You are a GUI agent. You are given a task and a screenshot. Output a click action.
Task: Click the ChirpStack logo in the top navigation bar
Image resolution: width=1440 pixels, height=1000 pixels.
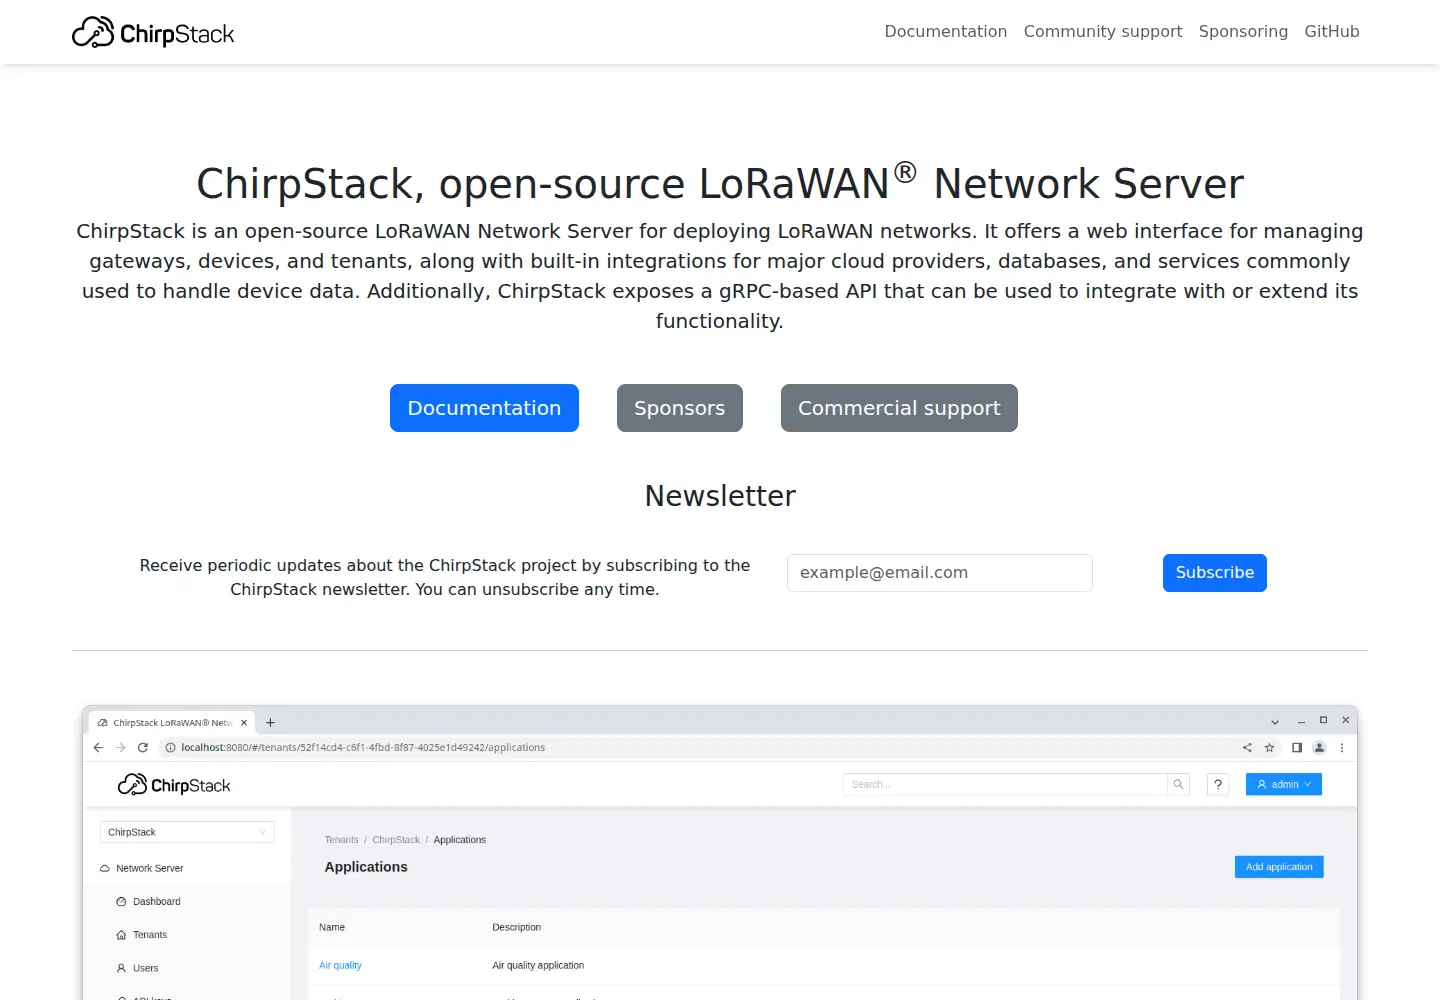(153, 33)
